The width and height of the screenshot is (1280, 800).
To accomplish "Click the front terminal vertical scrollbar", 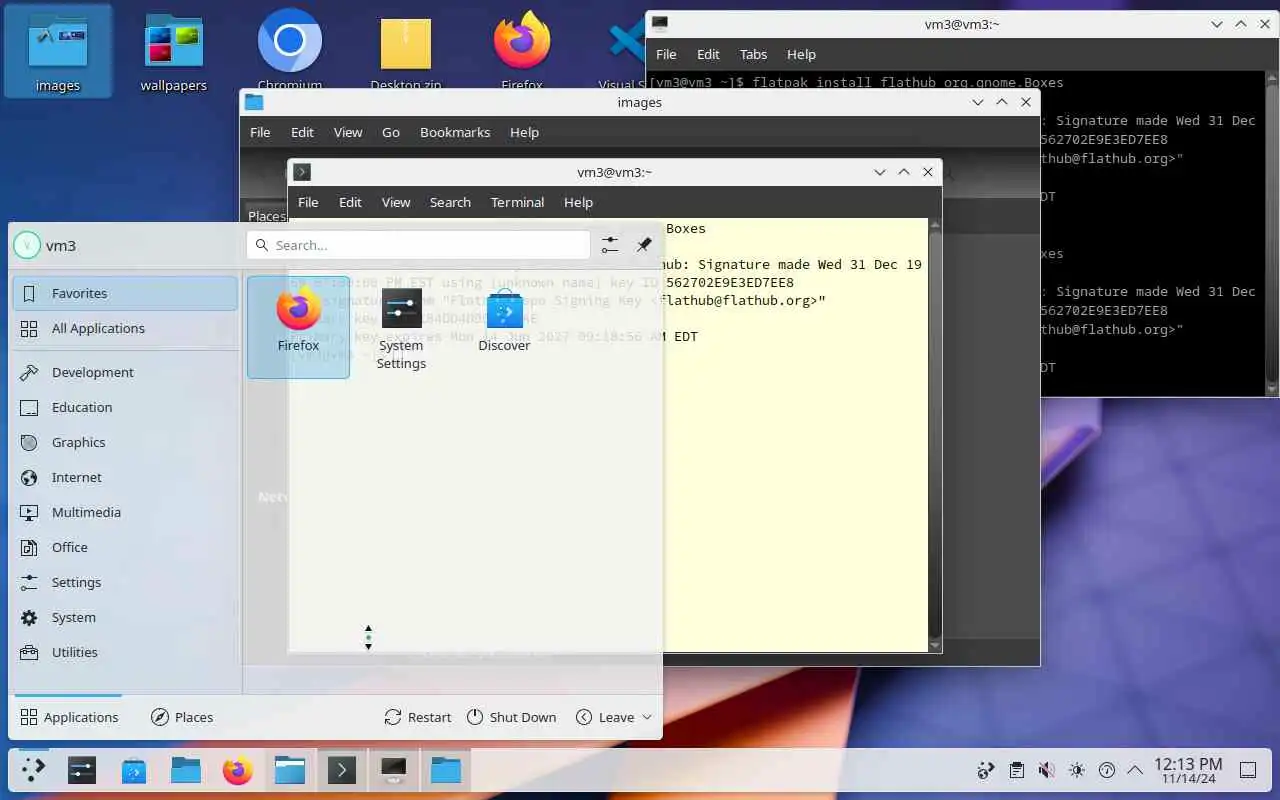I will 935,435.
